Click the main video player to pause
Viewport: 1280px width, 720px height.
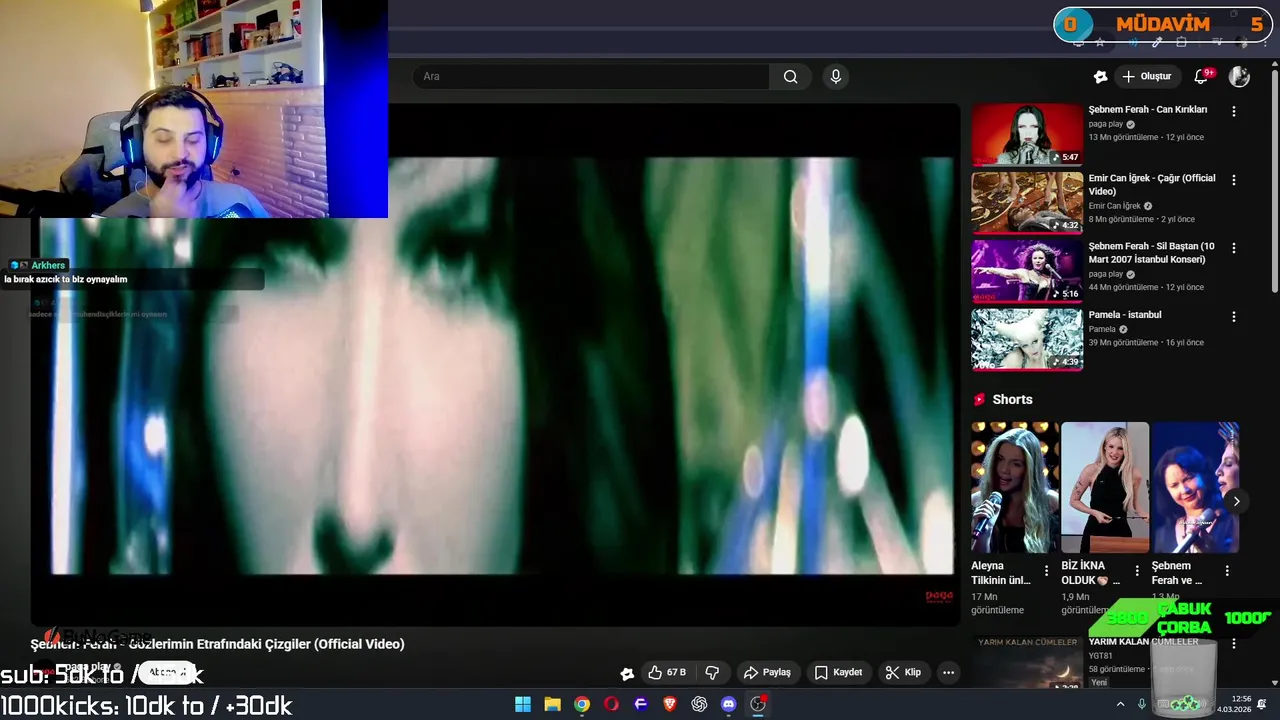click(495, 365)
